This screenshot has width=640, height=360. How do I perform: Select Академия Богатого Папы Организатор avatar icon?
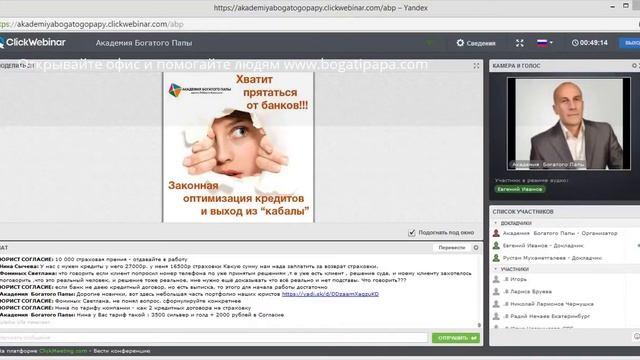pos(496,233)
